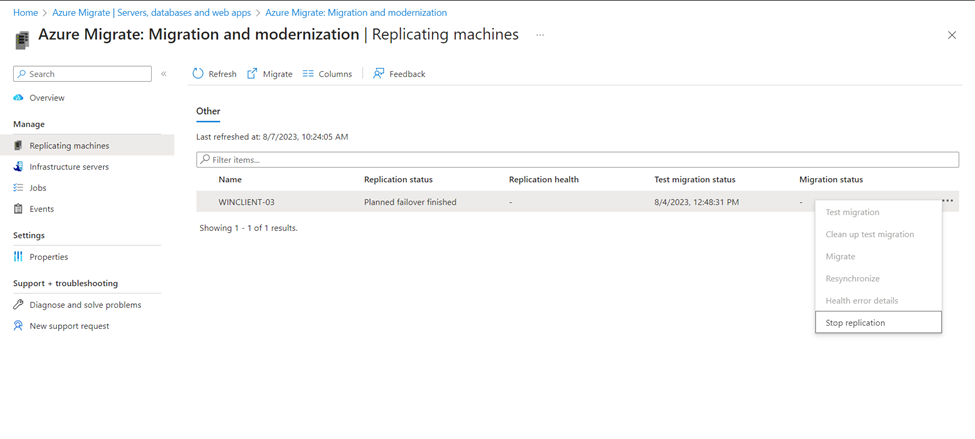Open the Columns chooser label
975x439 pixels.
coord(335,74)
